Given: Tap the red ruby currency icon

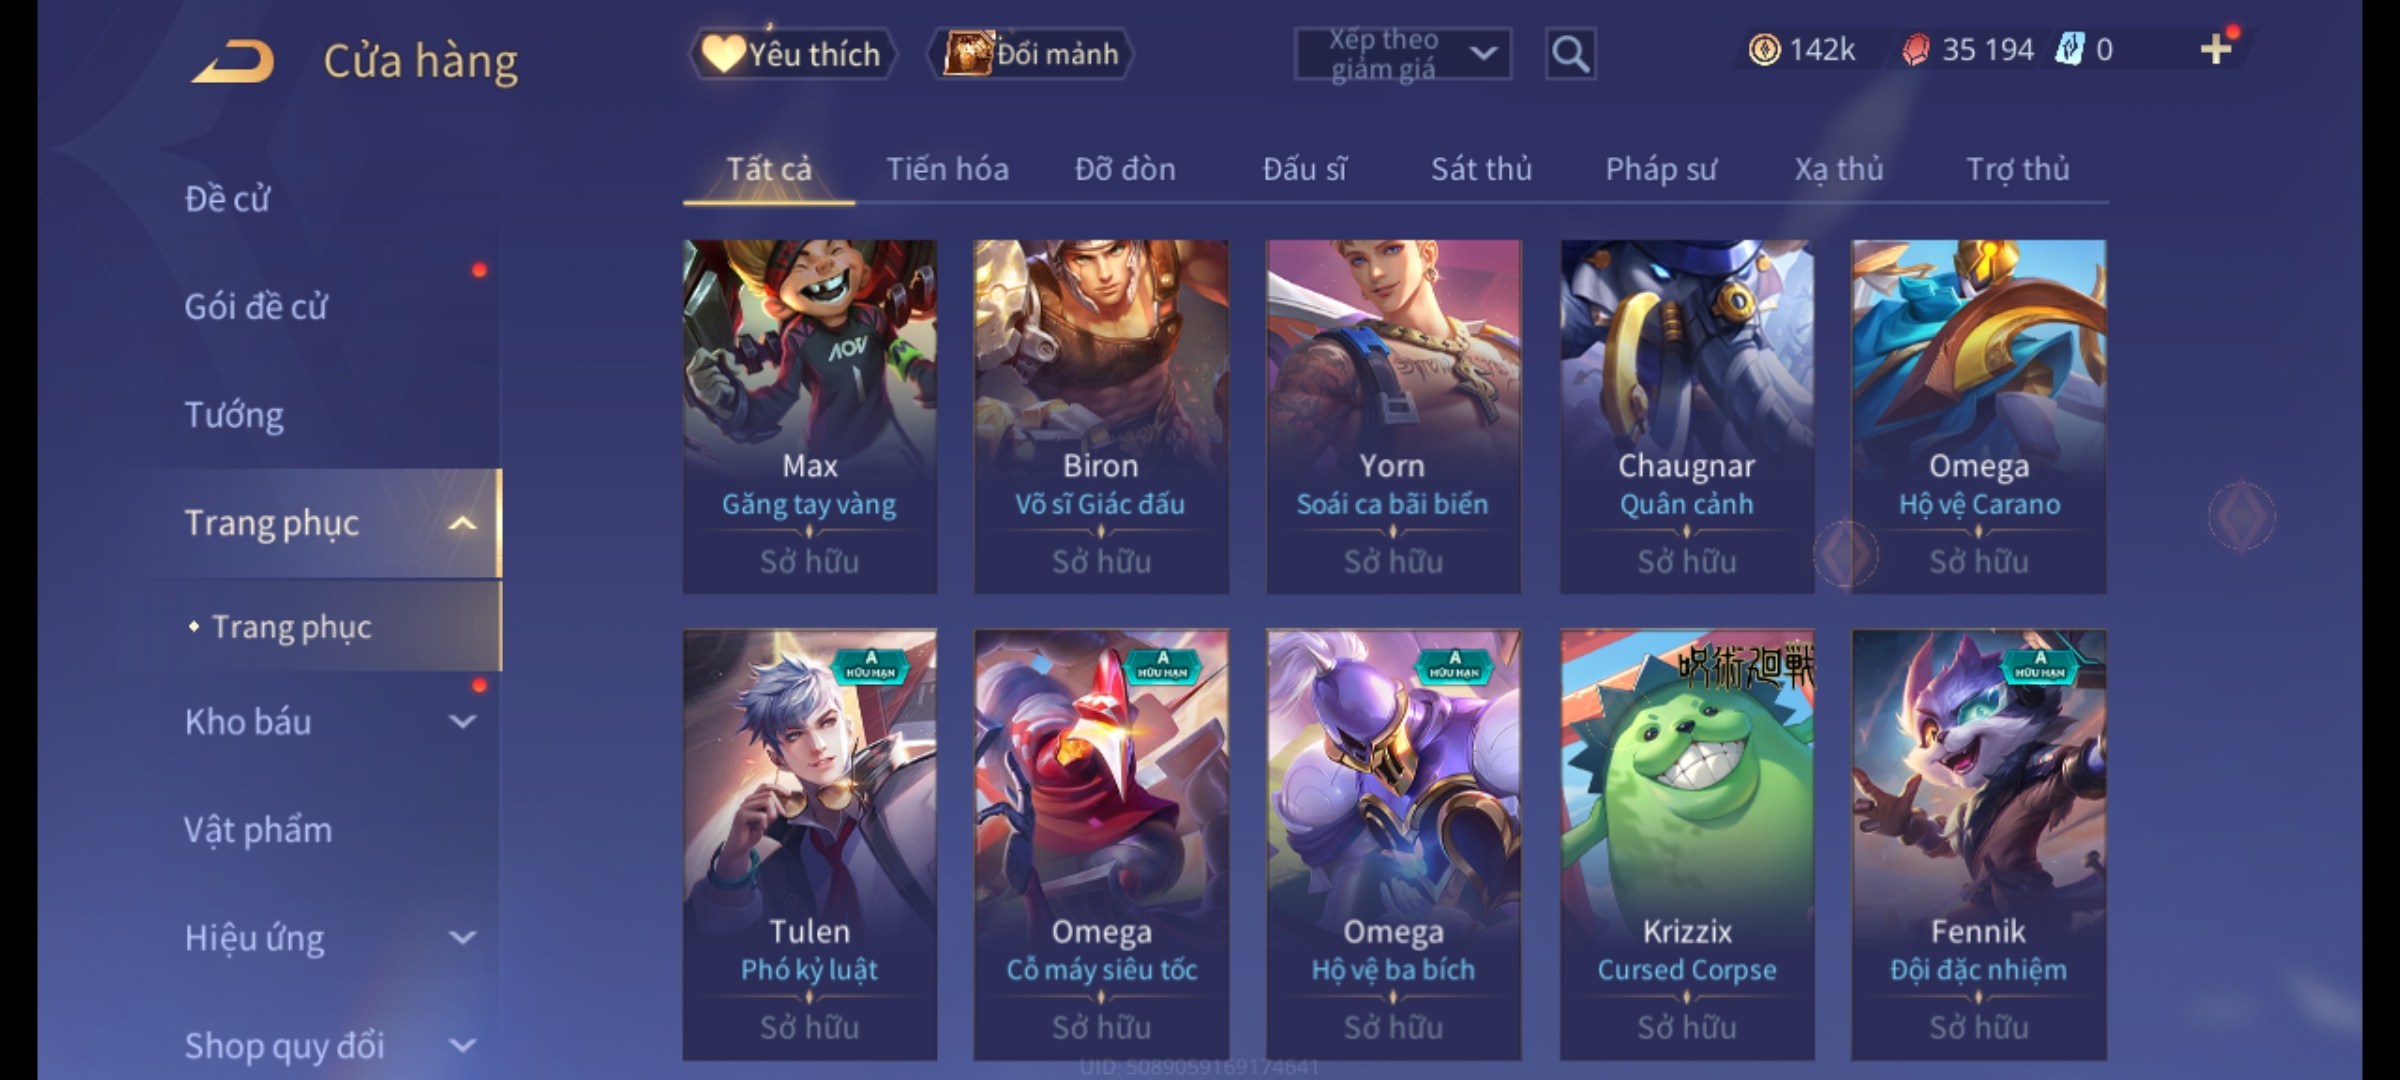Looking at the screenshot, I should [x=1915, y=50].
